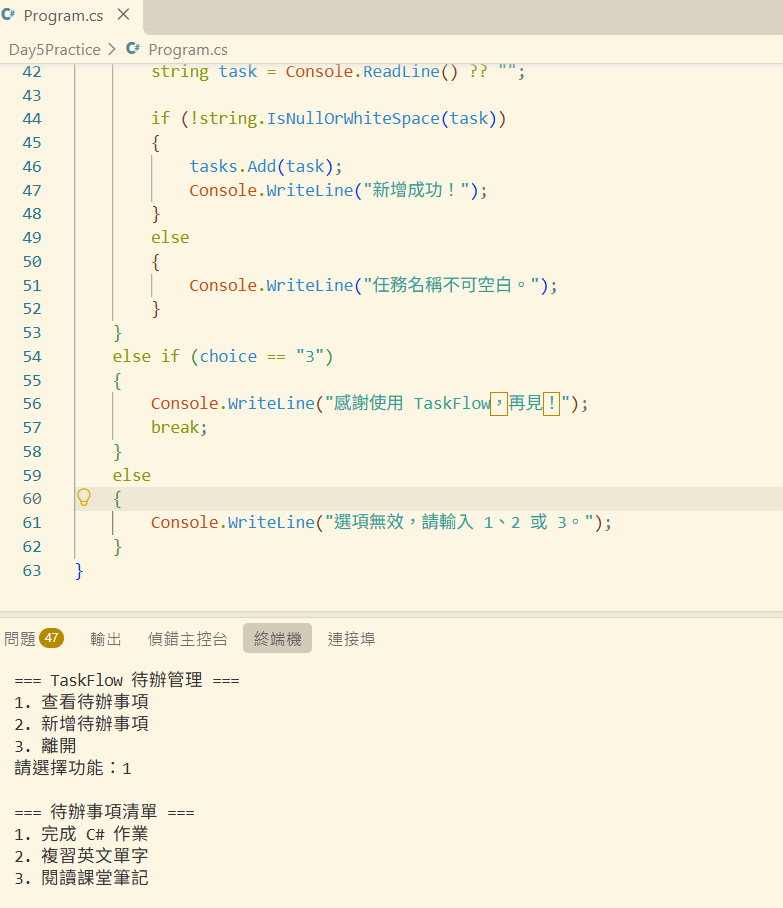Click terminal line '2. 新增待辦事項'
783x908 pixels.
(82, 724)
